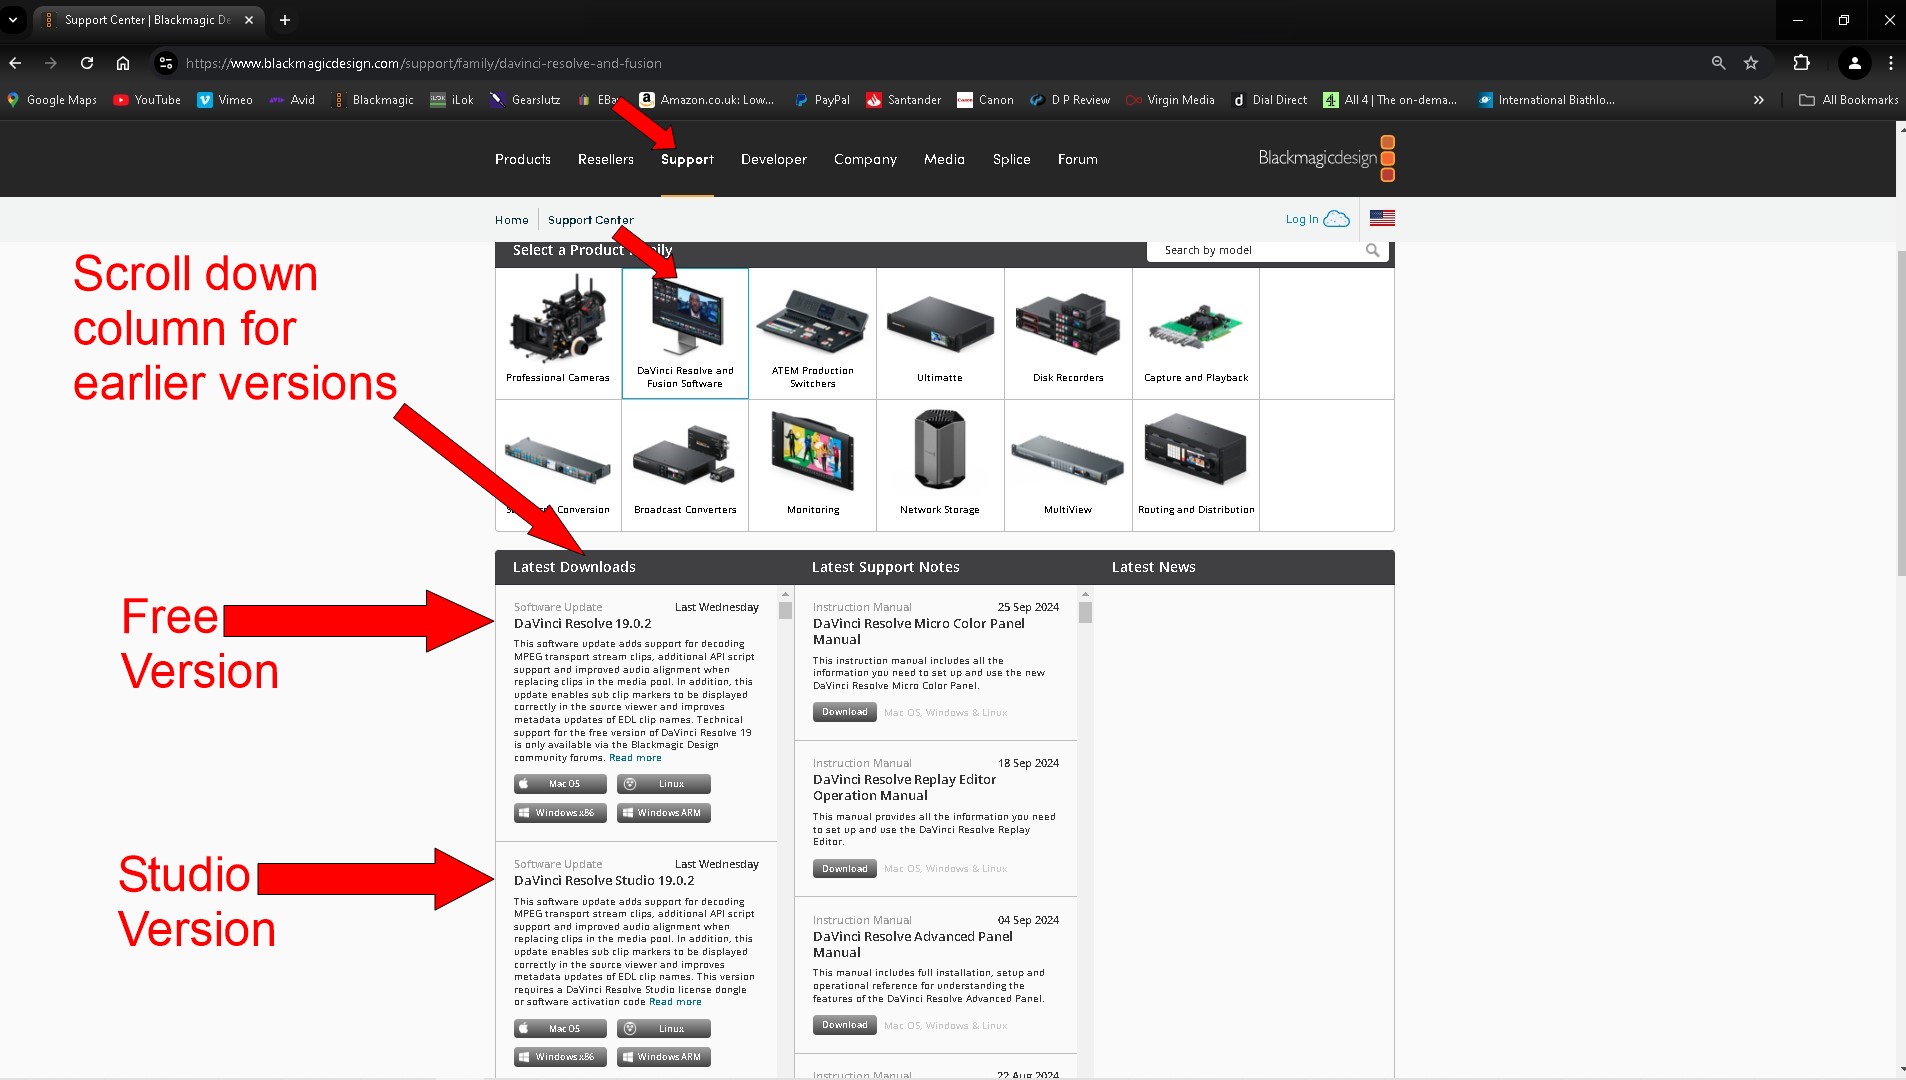The width and height of the screenshot is (1906, 1080).
Task: Open the Forum menu item
Action: click(1078, 159)
